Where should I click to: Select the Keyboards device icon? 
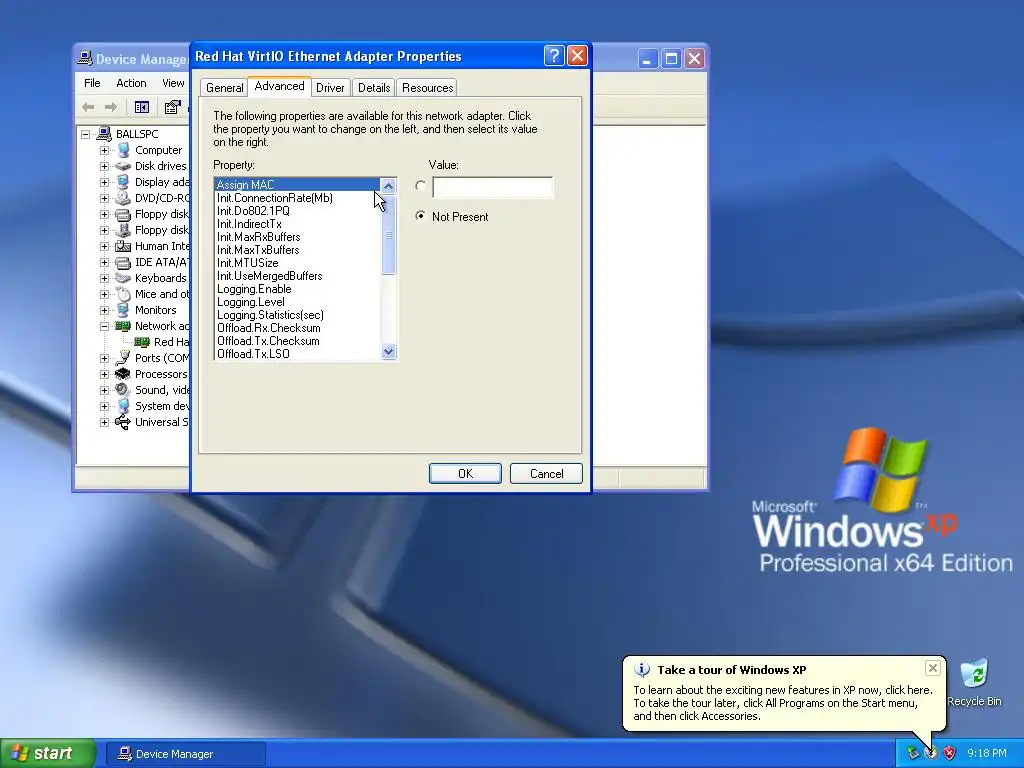tap(123, 278)
